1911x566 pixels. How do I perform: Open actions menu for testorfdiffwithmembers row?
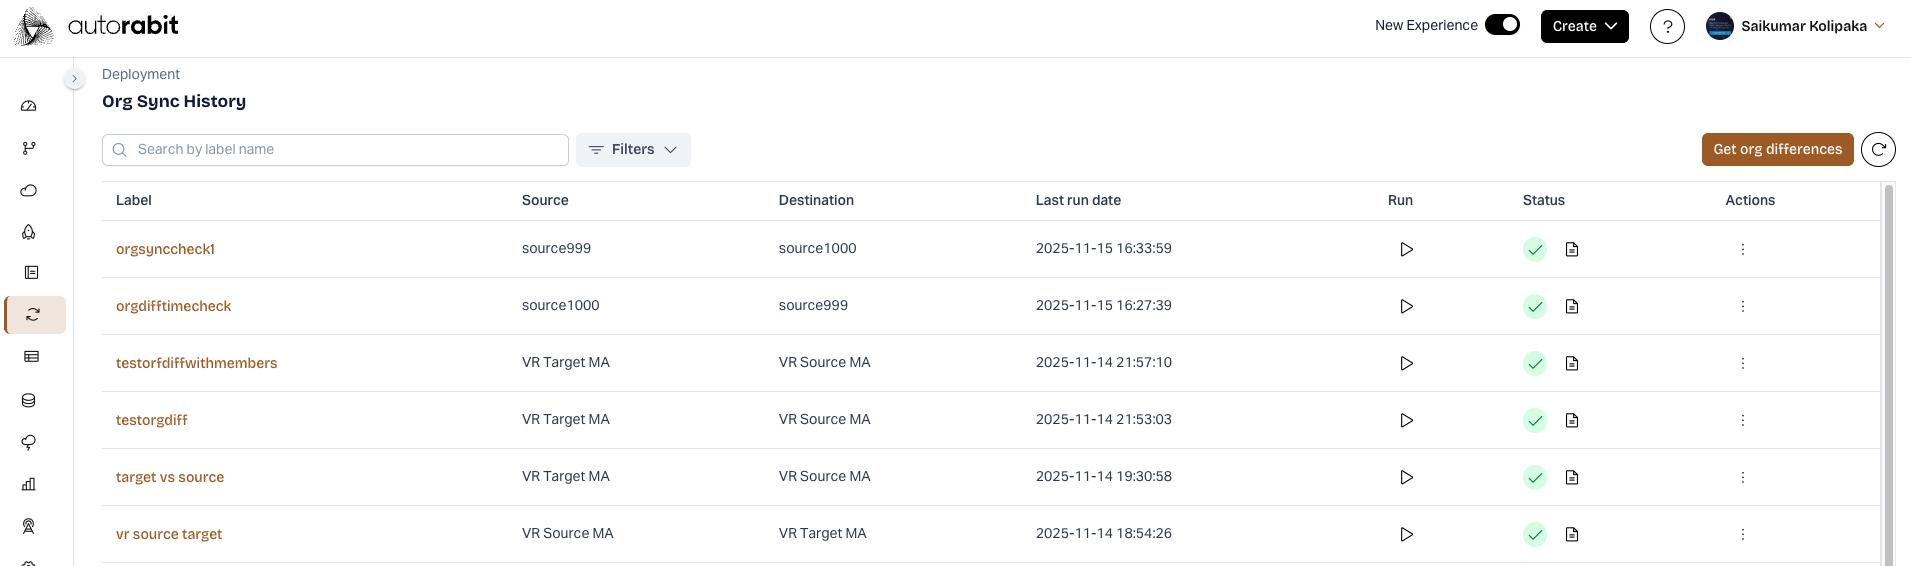(1742, 363)
